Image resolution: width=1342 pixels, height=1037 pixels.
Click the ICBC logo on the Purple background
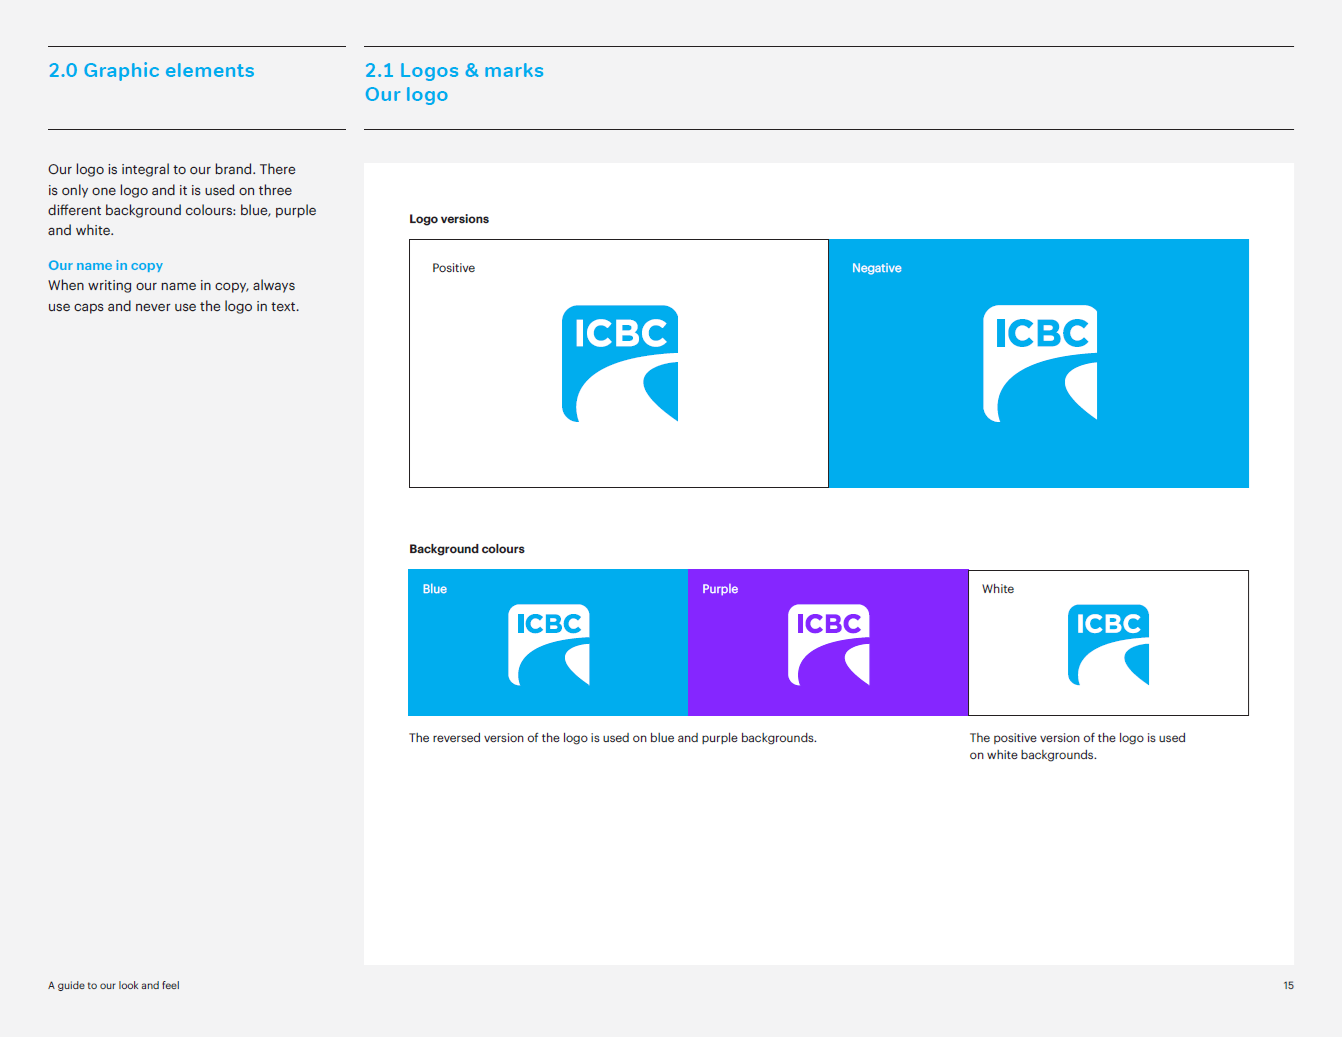(x=829, y=645)
